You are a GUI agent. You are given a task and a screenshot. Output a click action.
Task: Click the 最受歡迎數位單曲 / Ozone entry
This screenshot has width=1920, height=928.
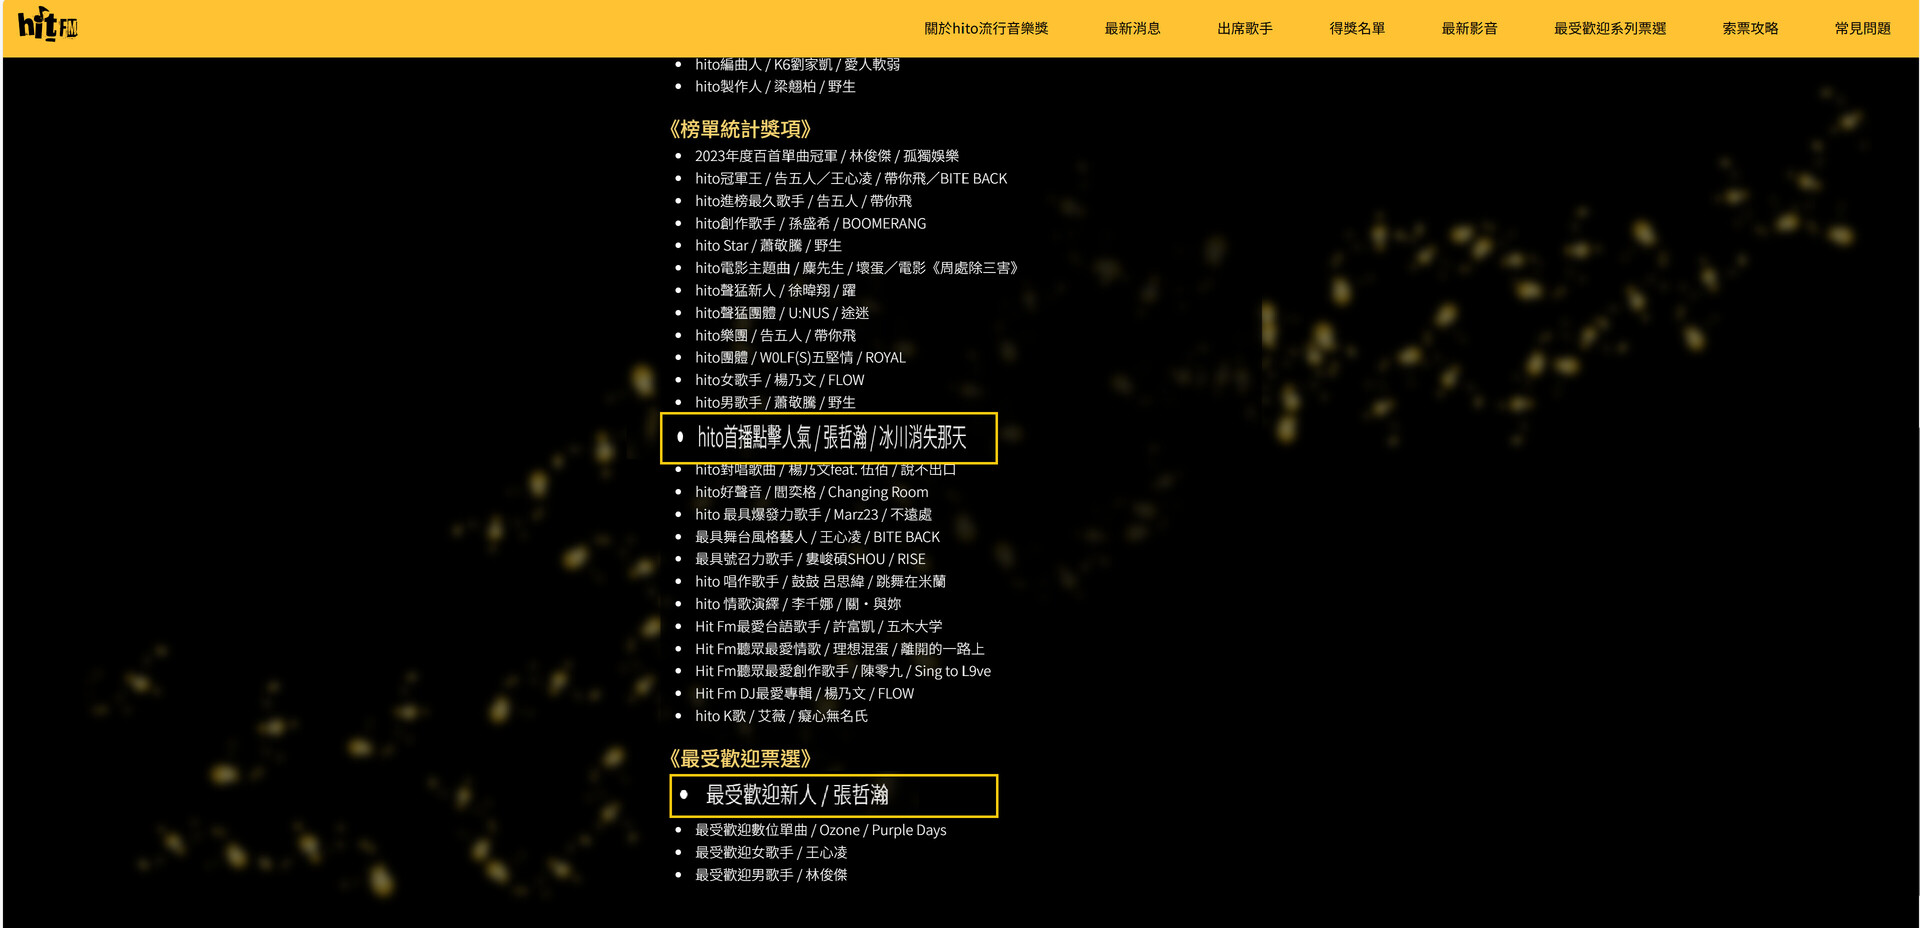click(x=821, y=830)
